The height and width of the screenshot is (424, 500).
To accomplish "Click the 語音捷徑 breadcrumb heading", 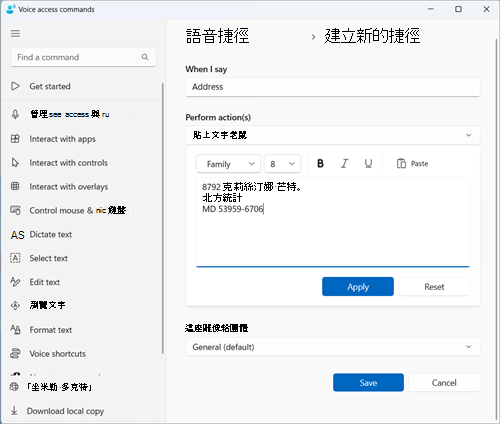I will pos(217,36).
